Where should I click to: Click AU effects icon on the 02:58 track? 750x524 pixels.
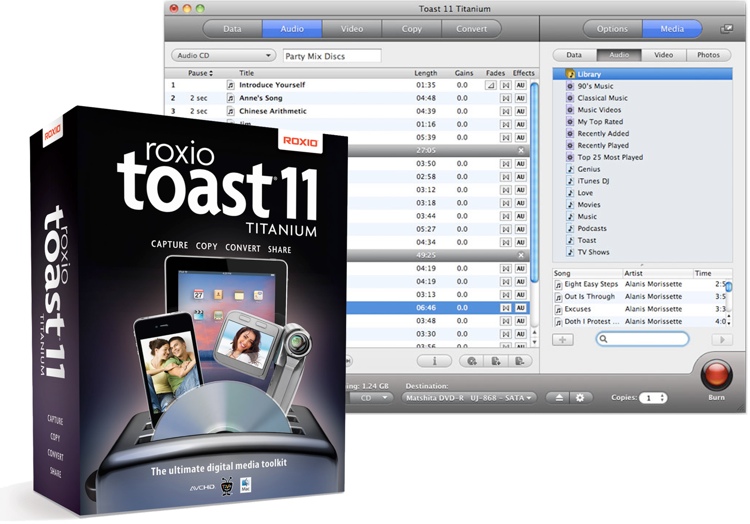coord(520,176)
